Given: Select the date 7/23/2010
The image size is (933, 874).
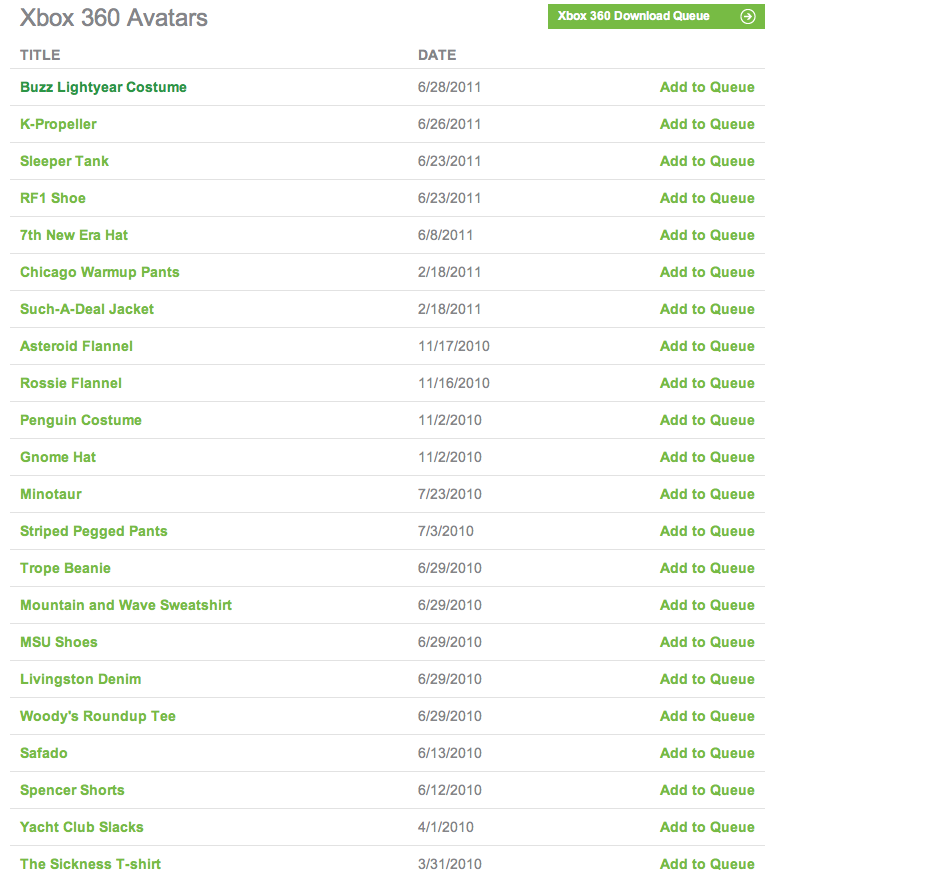Looking at the screenshot, I should 449,494.
